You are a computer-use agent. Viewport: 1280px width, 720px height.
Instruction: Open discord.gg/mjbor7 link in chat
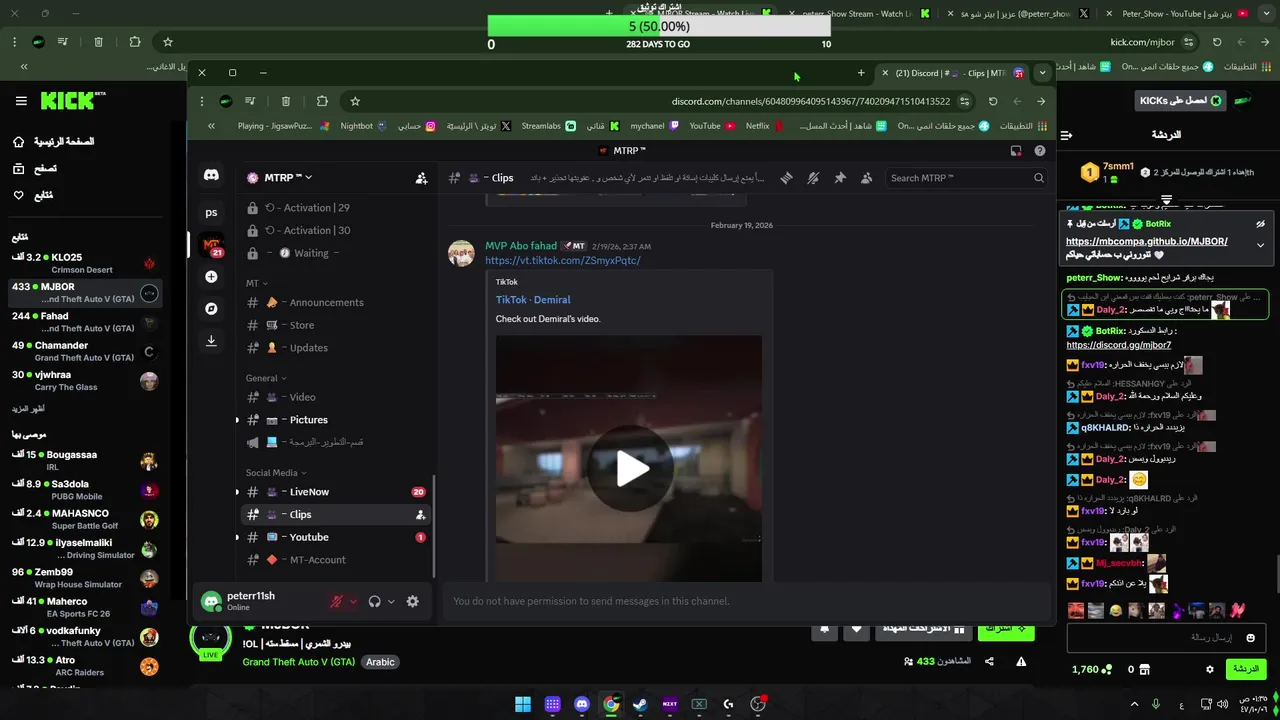point(1118,345)
